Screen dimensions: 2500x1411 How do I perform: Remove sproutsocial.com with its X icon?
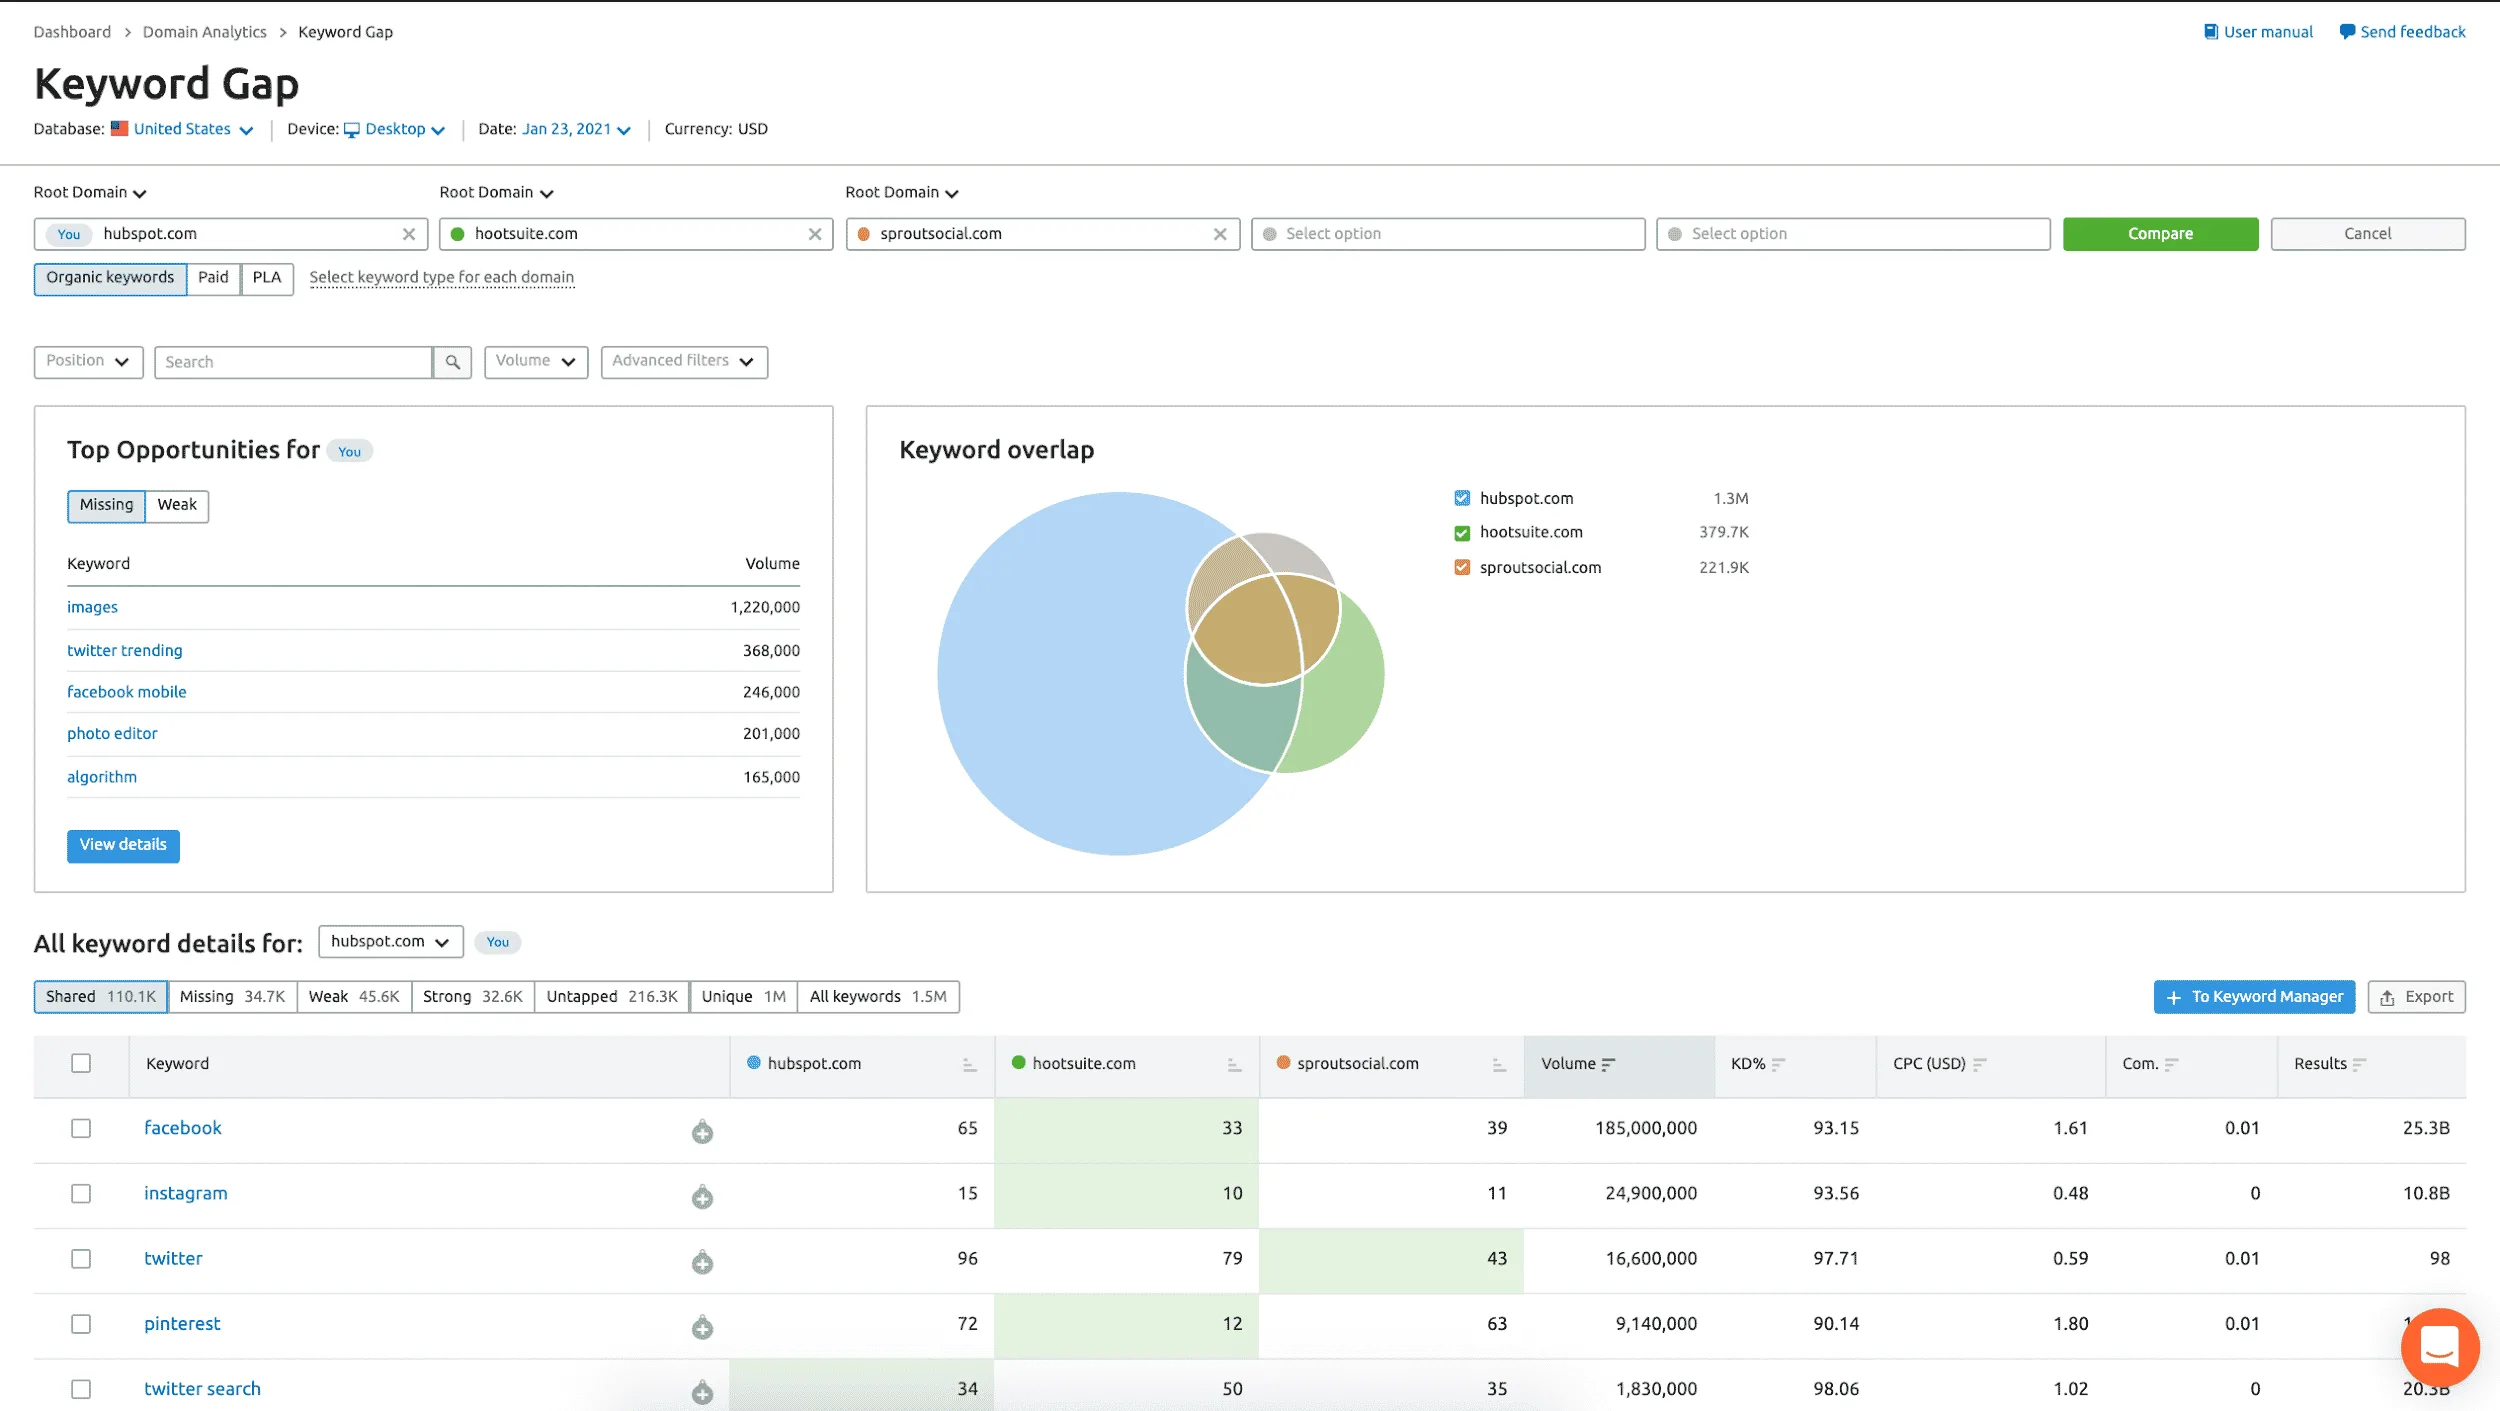[x=1220, y=234]
